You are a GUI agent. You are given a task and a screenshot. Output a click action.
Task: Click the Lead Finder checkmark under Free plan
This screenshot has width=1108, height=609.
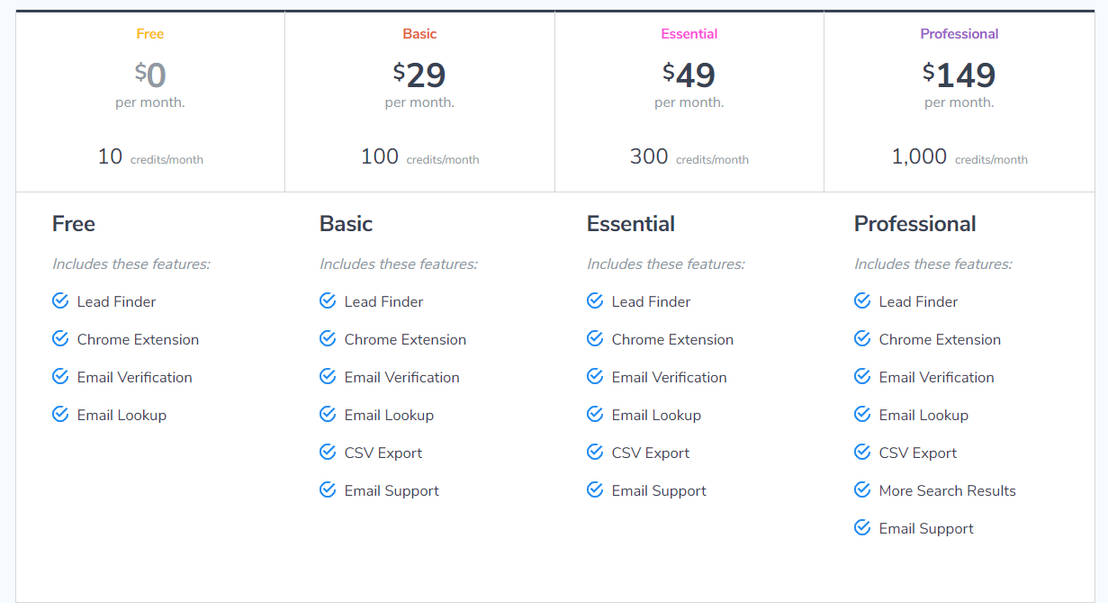[59, 301]
